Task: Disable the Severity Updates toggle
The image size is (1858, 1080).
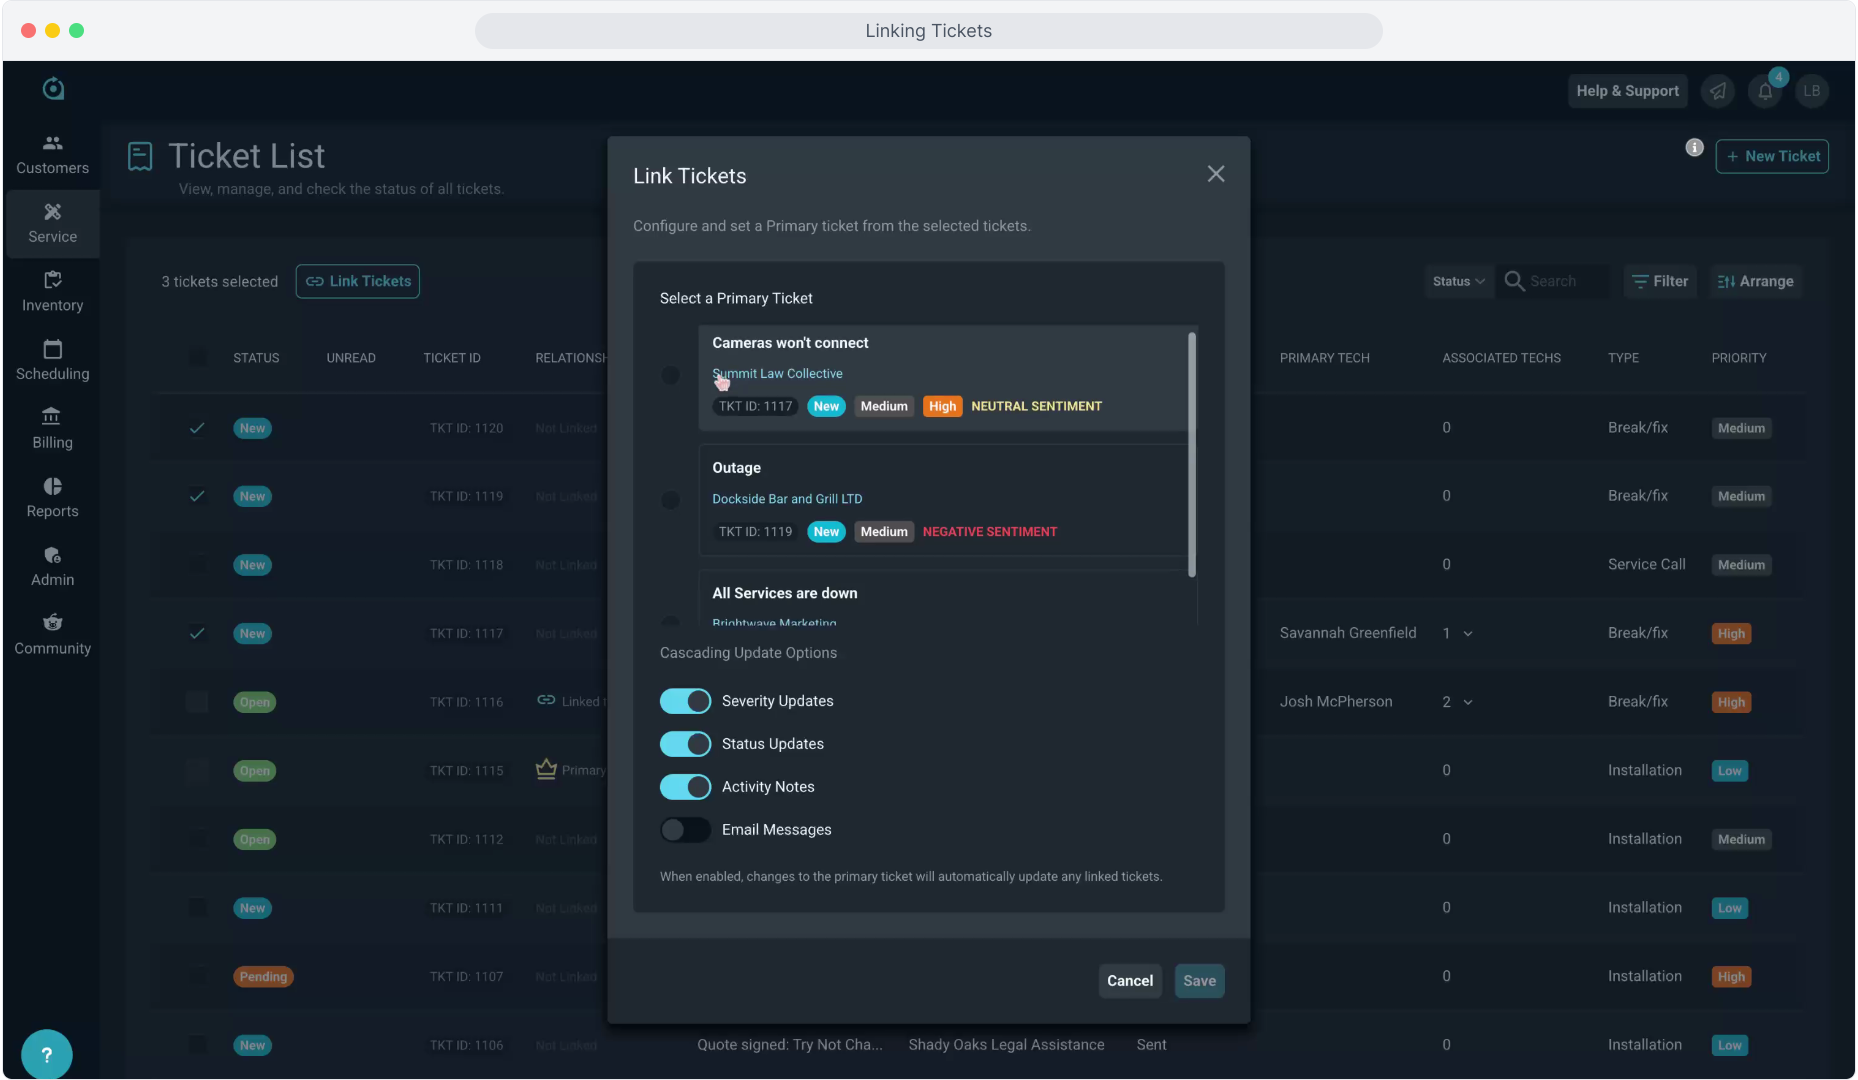Action: pyautogui.click(x=685, y=701)
